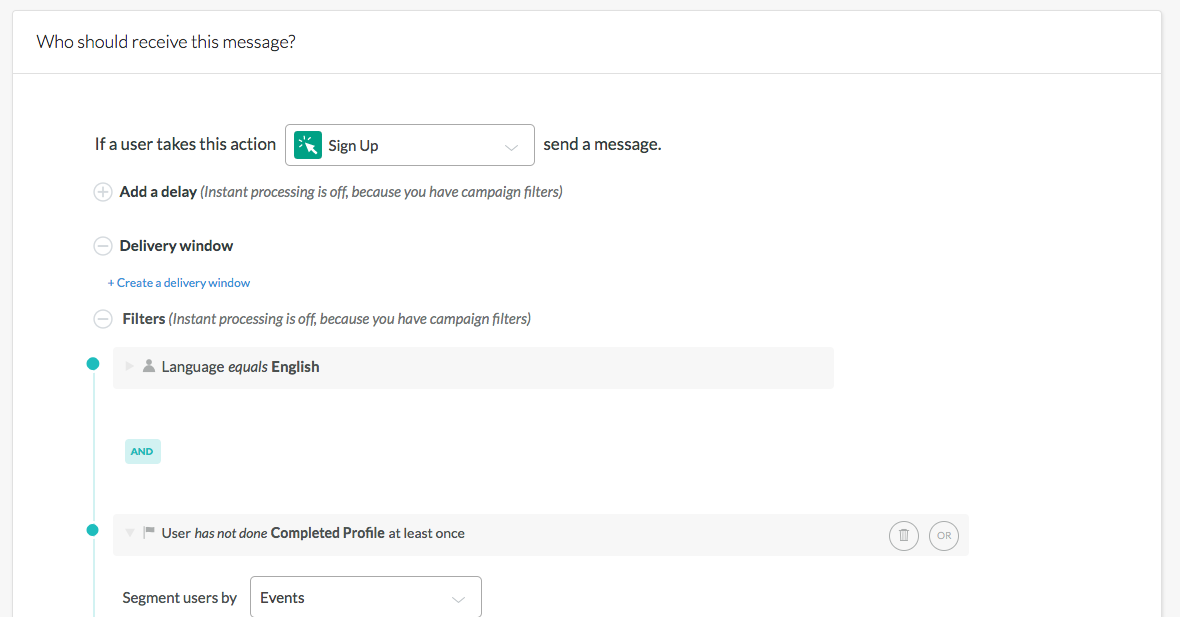Image resolution: width=1180 pixels, height=617 pixels.
Task: Click the Add a delay label
Action: [x=158, y=192]
